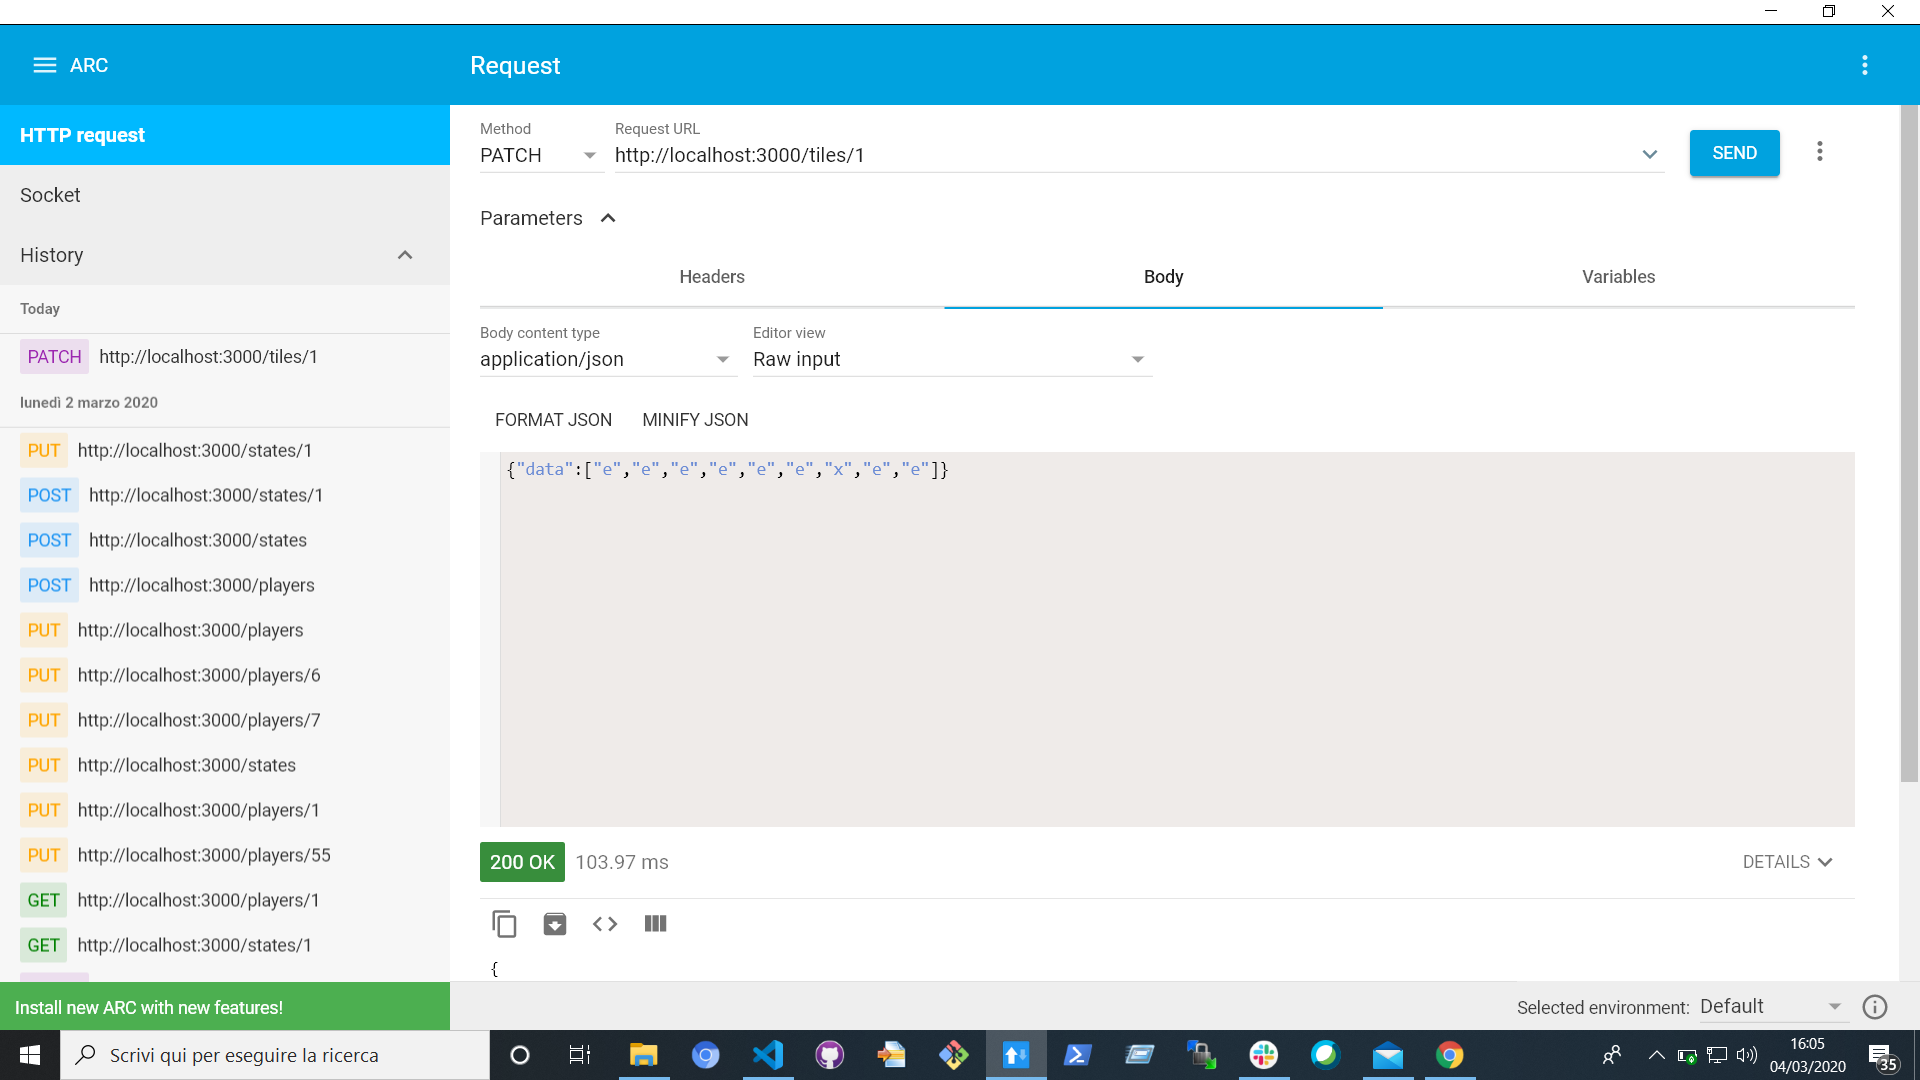Open PATCH tiles/1 history entry
Image resolution: width=1920 pixels, height=1080 pixels.
pyautogui.click(x=225, y=357)
